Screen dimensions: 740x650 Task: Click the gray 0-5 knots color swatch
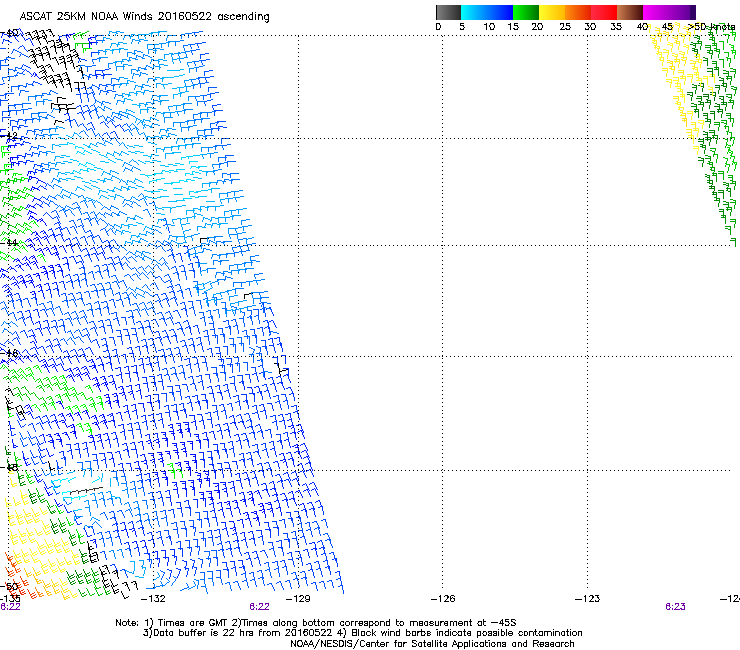tap(448, 12)
